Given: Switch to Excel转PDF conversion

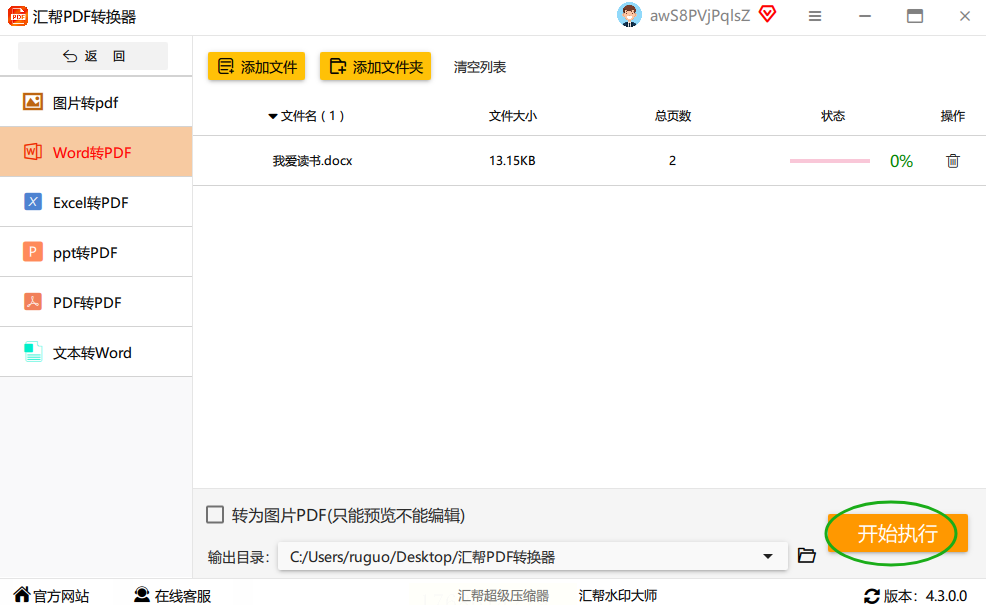Looking at the screenshot, I should tap(96, 202).
